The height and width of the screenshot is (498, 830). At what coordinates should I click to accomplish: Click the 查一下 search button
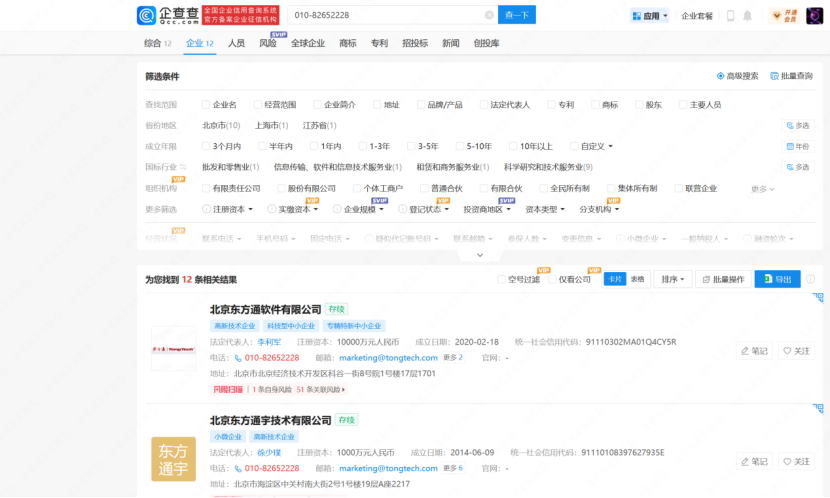517,15
